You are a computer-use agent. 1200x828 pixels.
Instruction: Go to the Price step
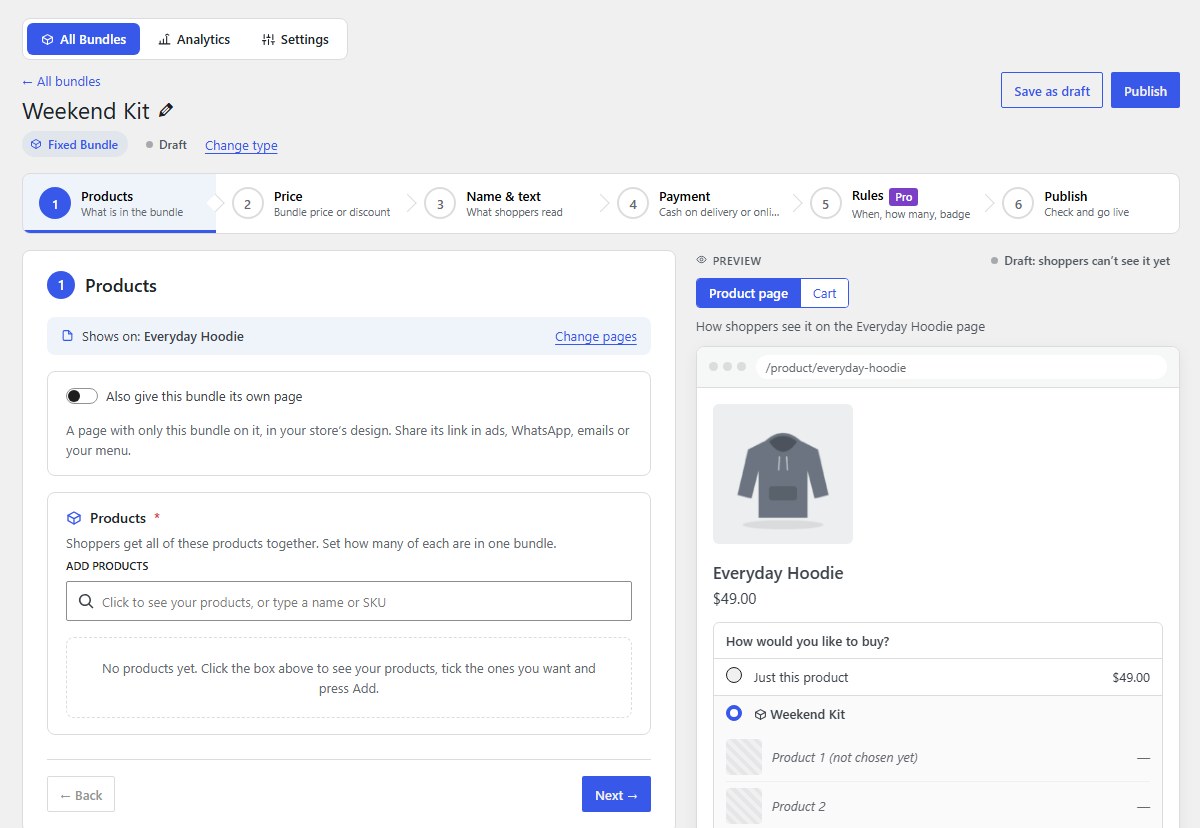[x=312, y=204]
